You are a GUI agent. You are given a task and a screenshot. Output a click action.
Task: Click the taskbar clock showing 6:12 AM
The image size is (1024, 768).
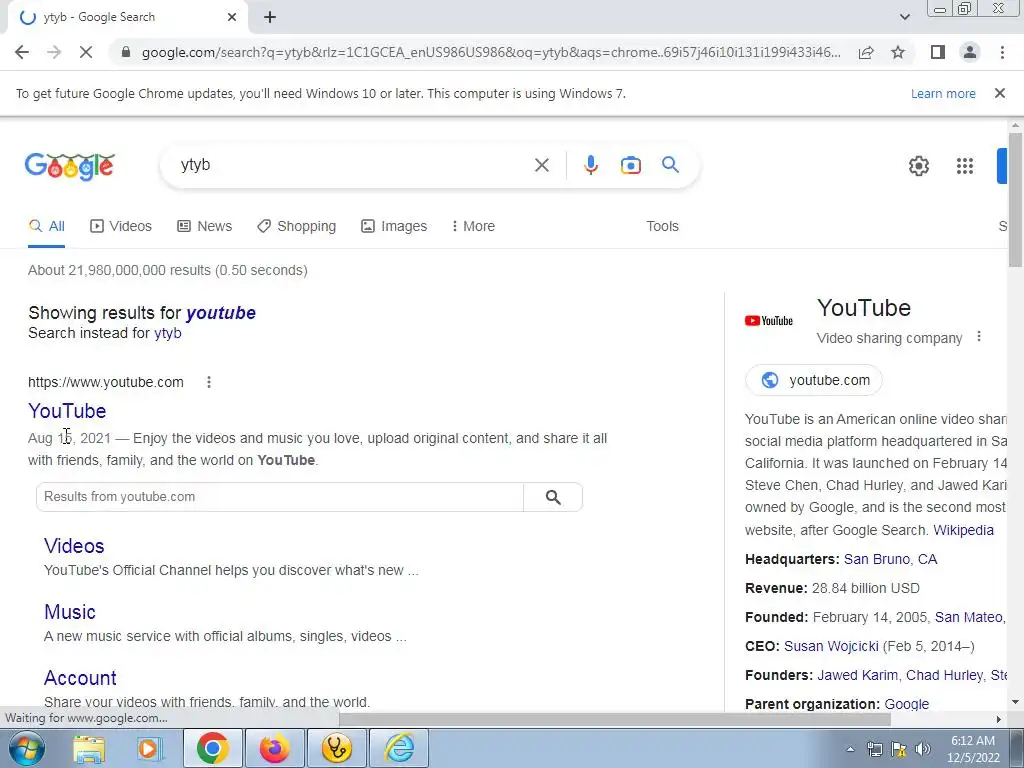(x=972, y=749)
